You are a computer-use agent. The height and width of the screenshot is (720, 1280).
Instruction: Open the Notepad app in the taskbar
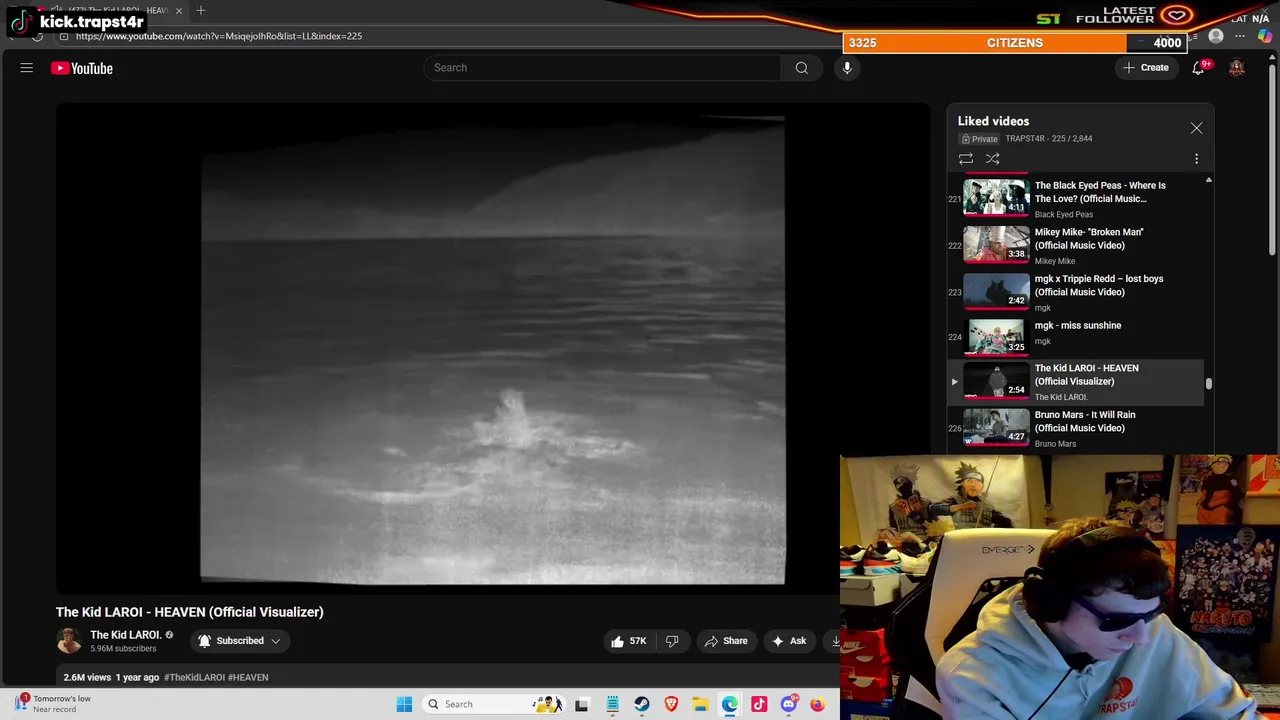612,704
